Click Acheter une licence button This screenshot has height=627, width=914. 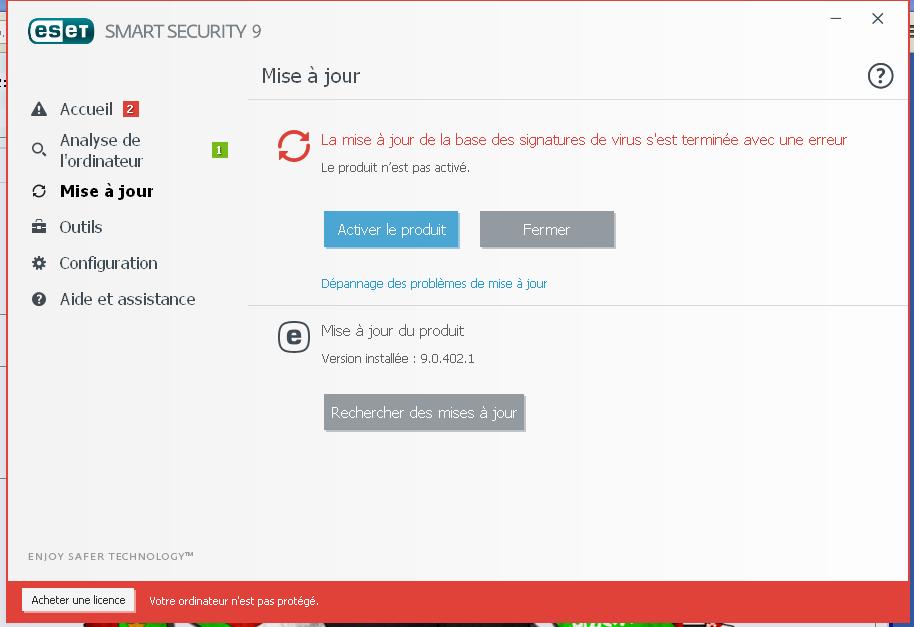pyautogui.click(x=78, y=600)
